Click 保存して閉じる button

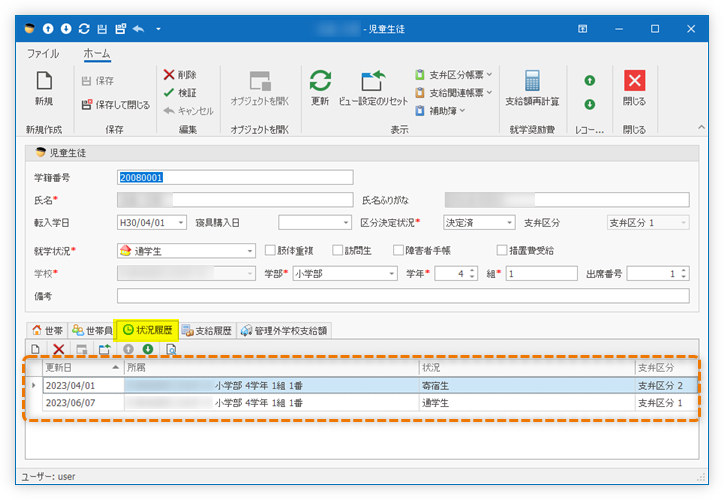point(115,105)
